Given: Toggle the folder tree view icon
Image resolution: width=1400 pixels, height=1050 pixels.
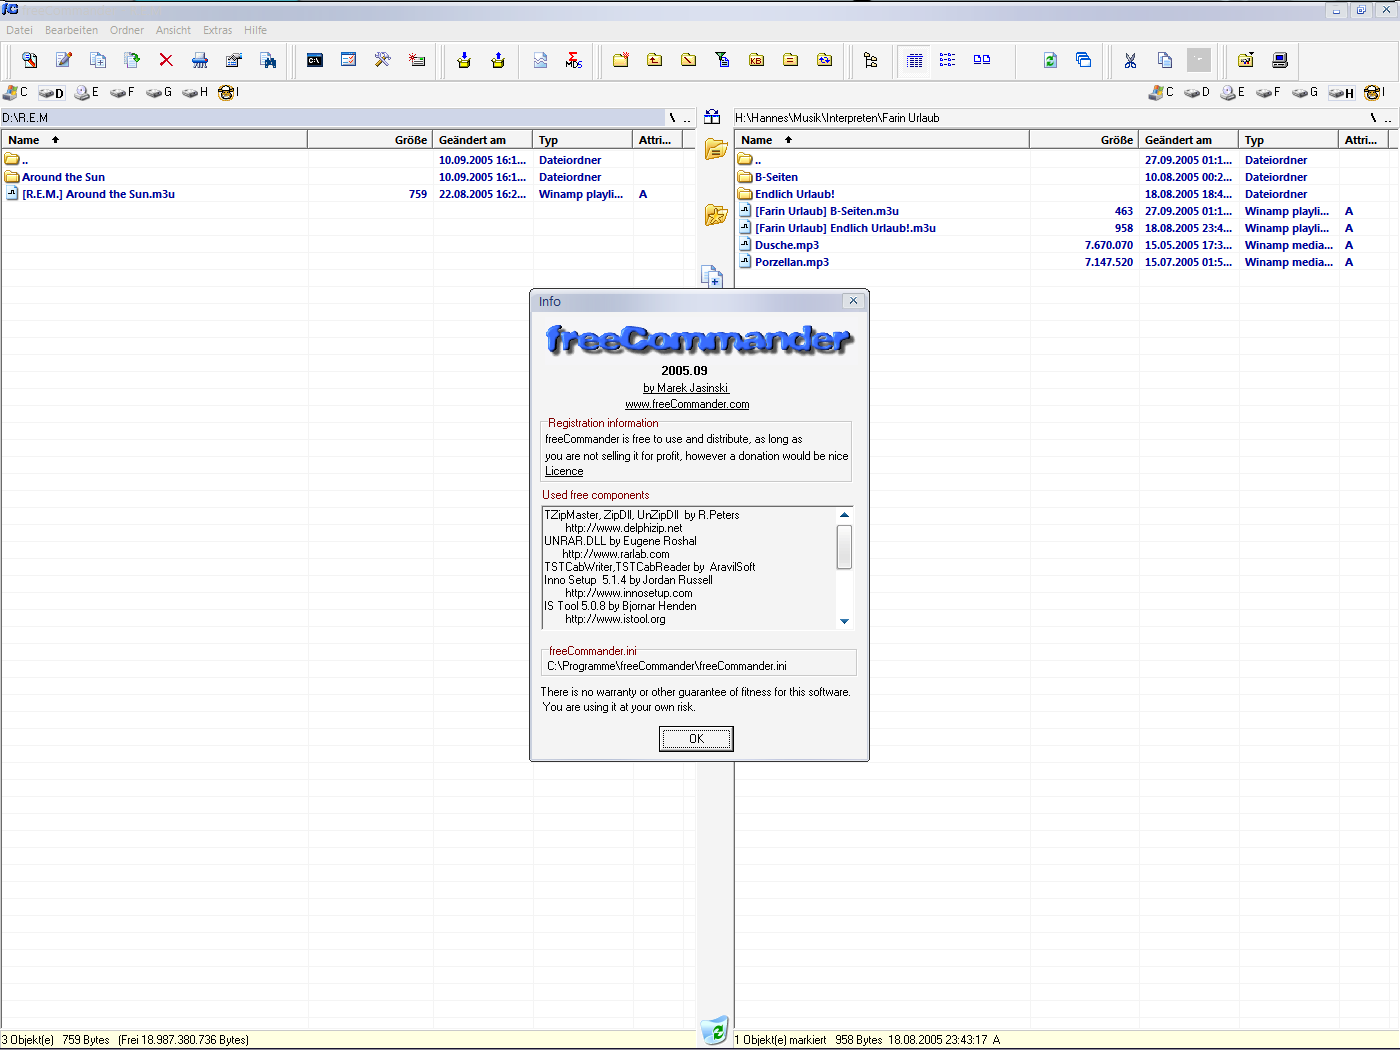Looking at the screenshot, I should [x=871, y=60].
